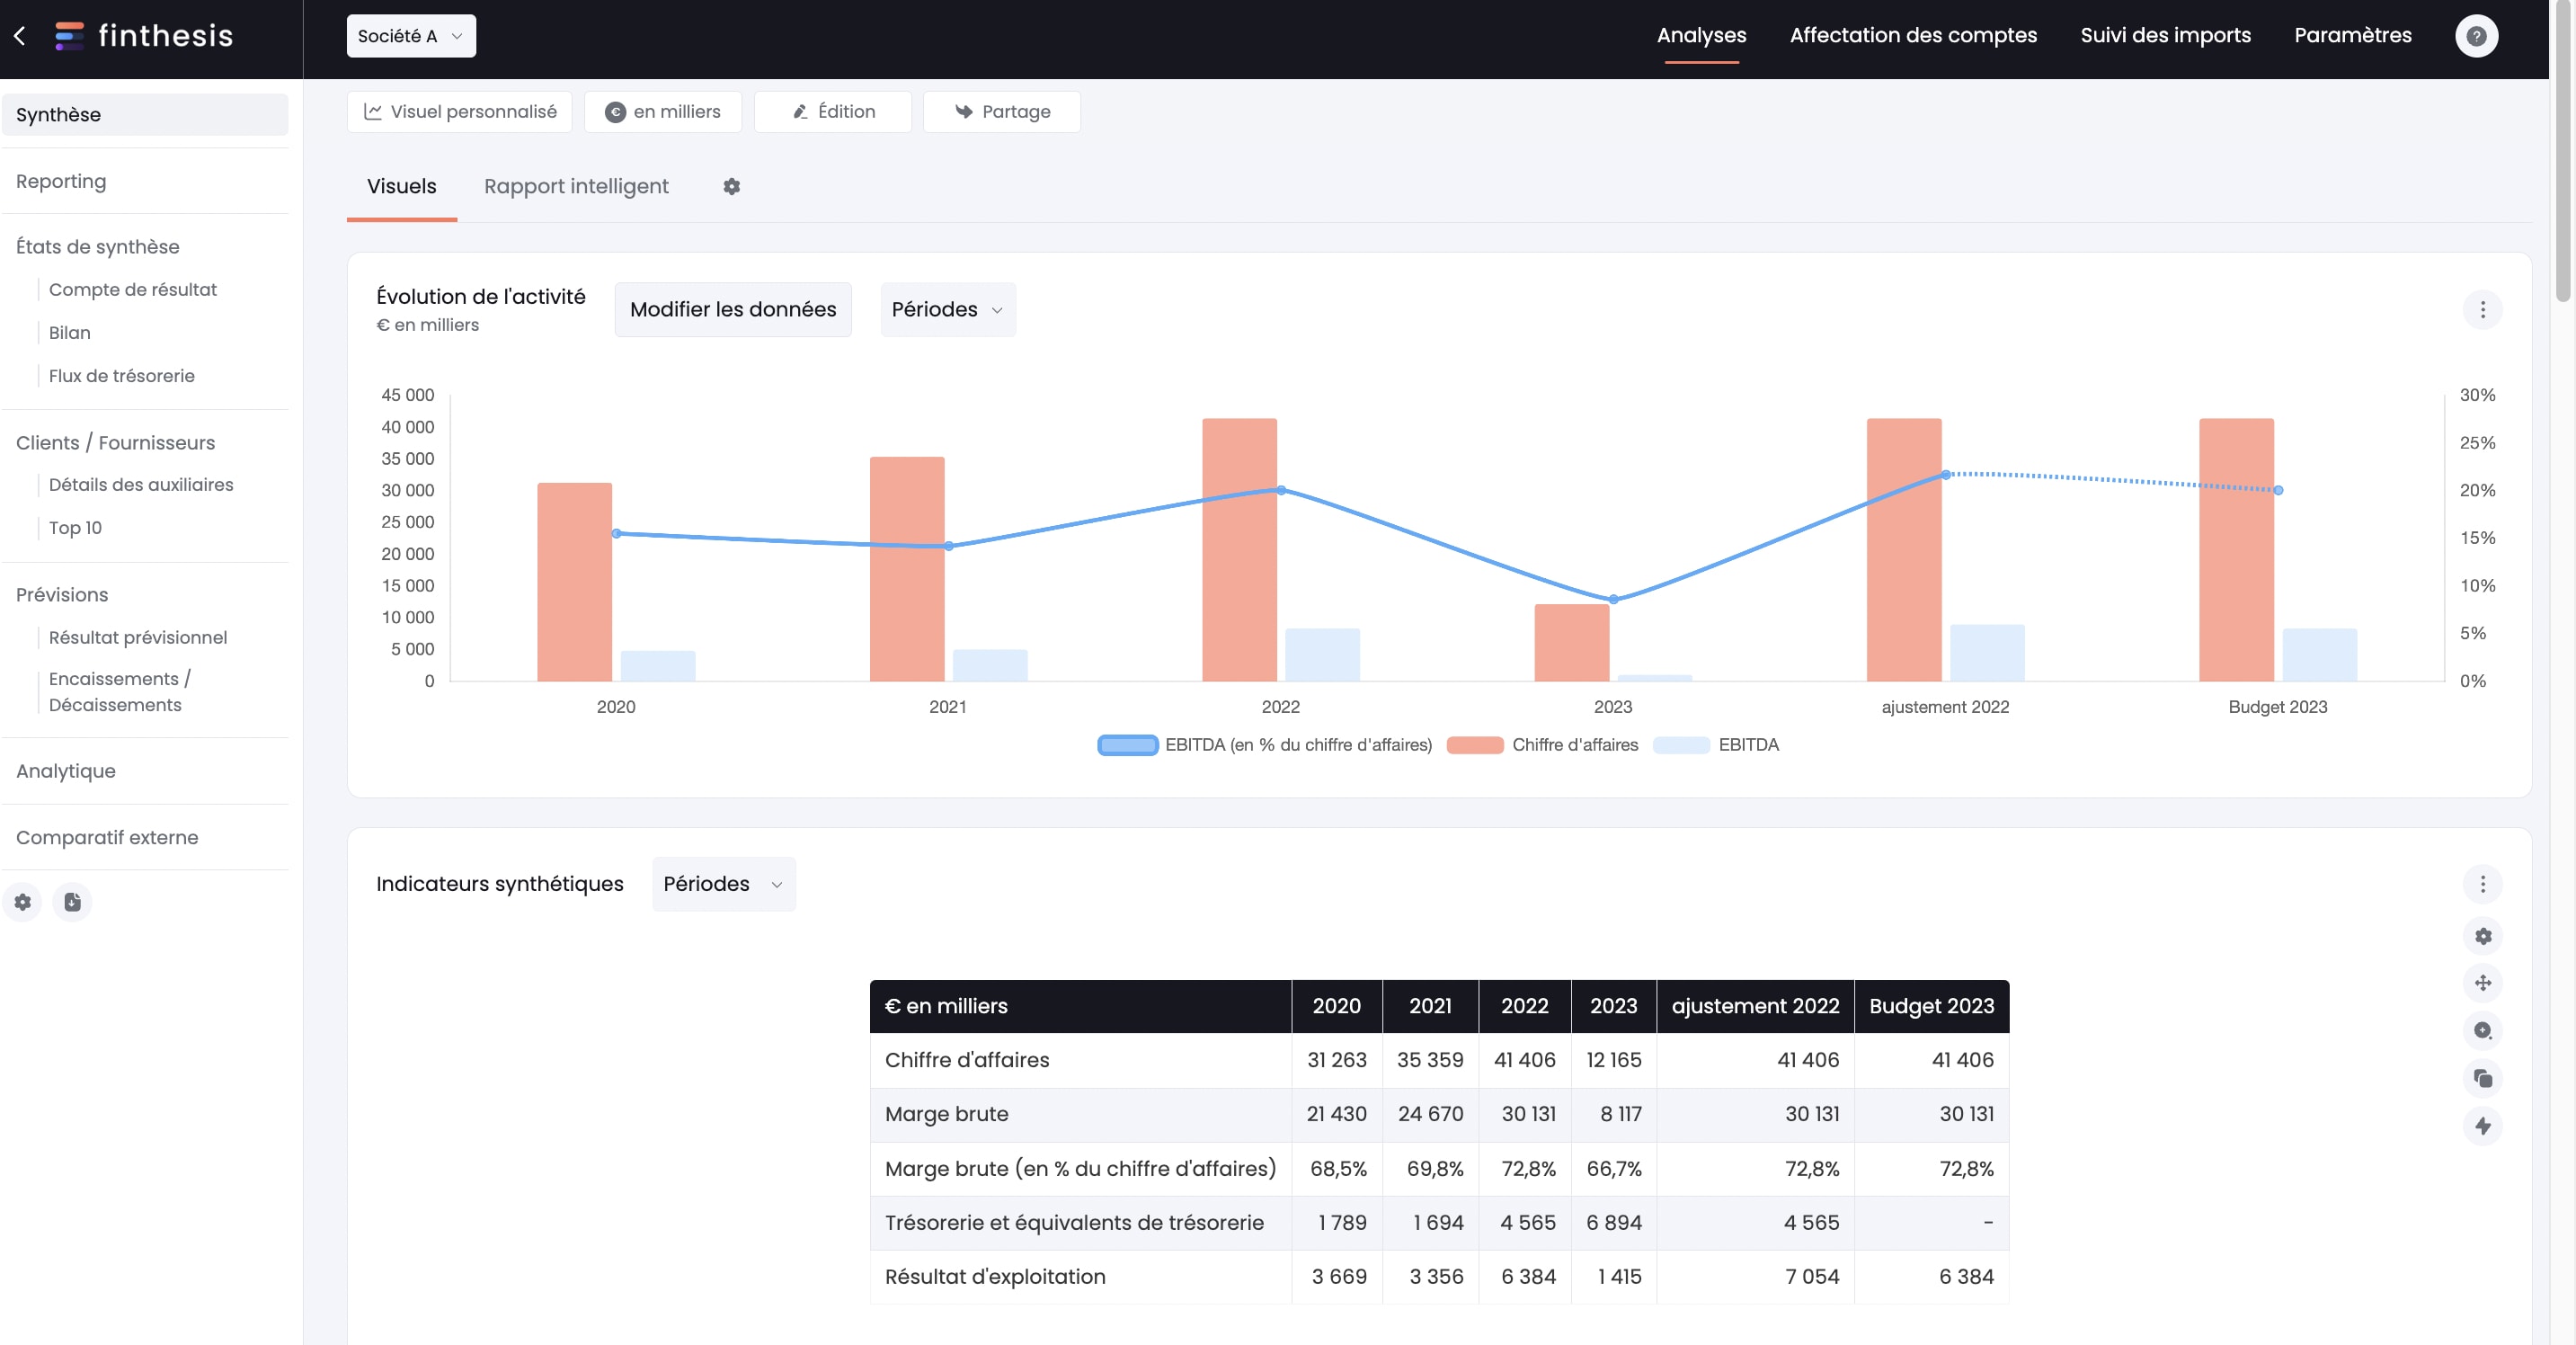The image size is (2576, 1345).
Task: Expand the Périodes dropdown on évolution chart
Action: point(946,308)
